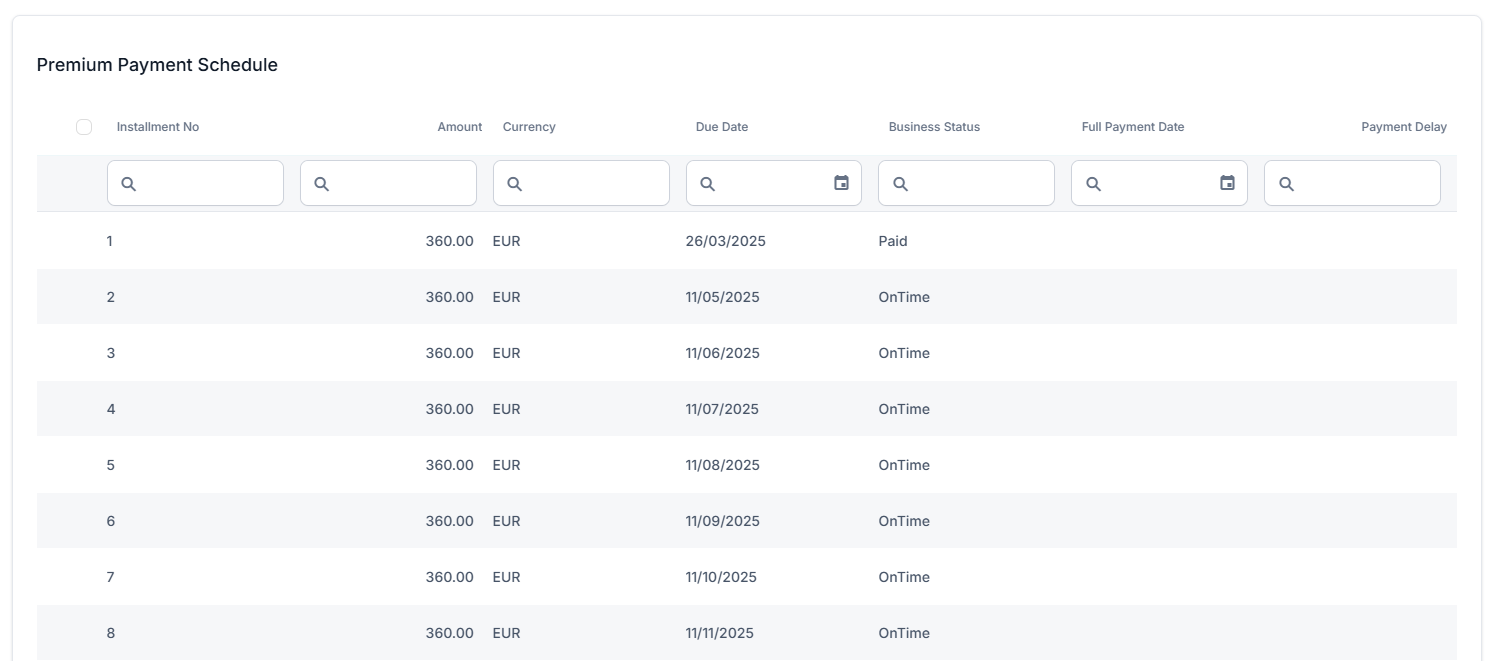
Task: Click the calendar icon in Due Date filter
Action: pyautogui.click(x=841, y=183)
